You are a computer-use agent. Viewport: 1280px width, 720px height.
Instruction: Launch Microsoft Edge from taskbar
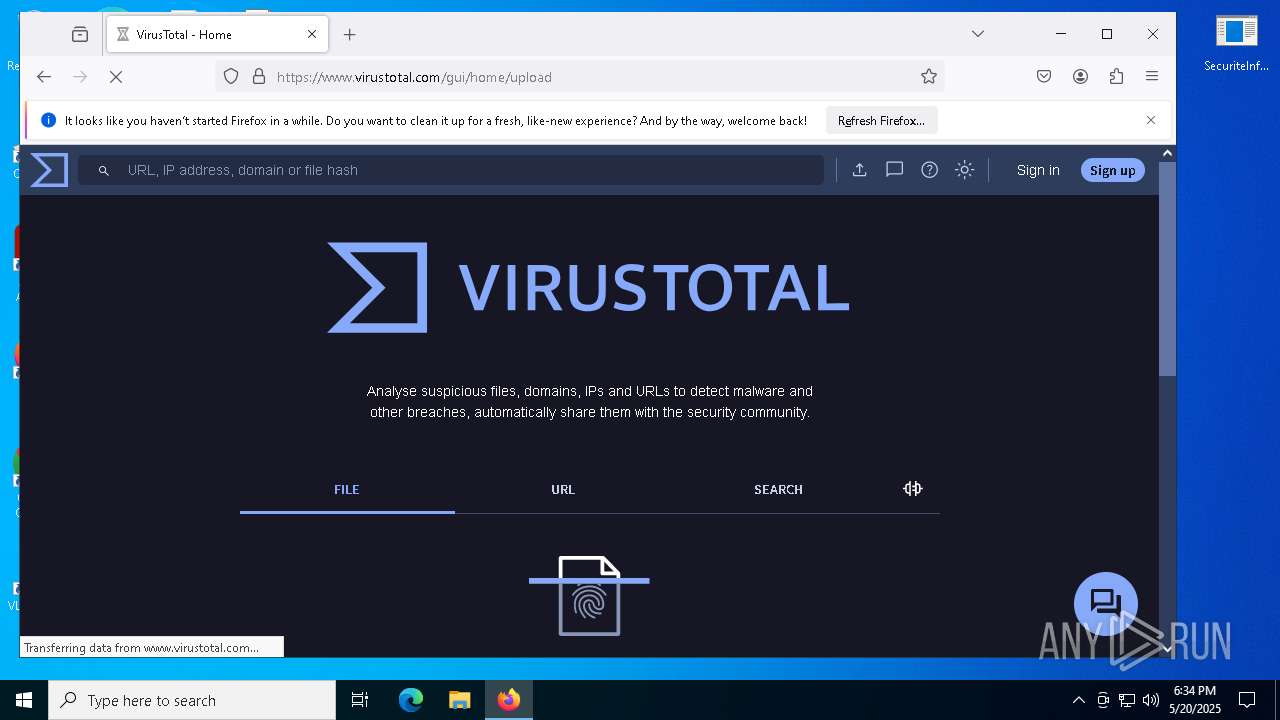point(411,700)
